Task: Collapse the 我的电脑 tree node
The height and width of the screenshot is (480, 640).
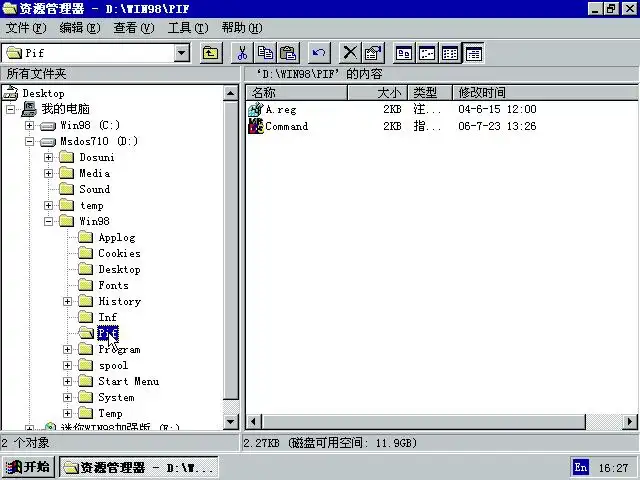Action: pyautogui.click(x=10, y=109)
